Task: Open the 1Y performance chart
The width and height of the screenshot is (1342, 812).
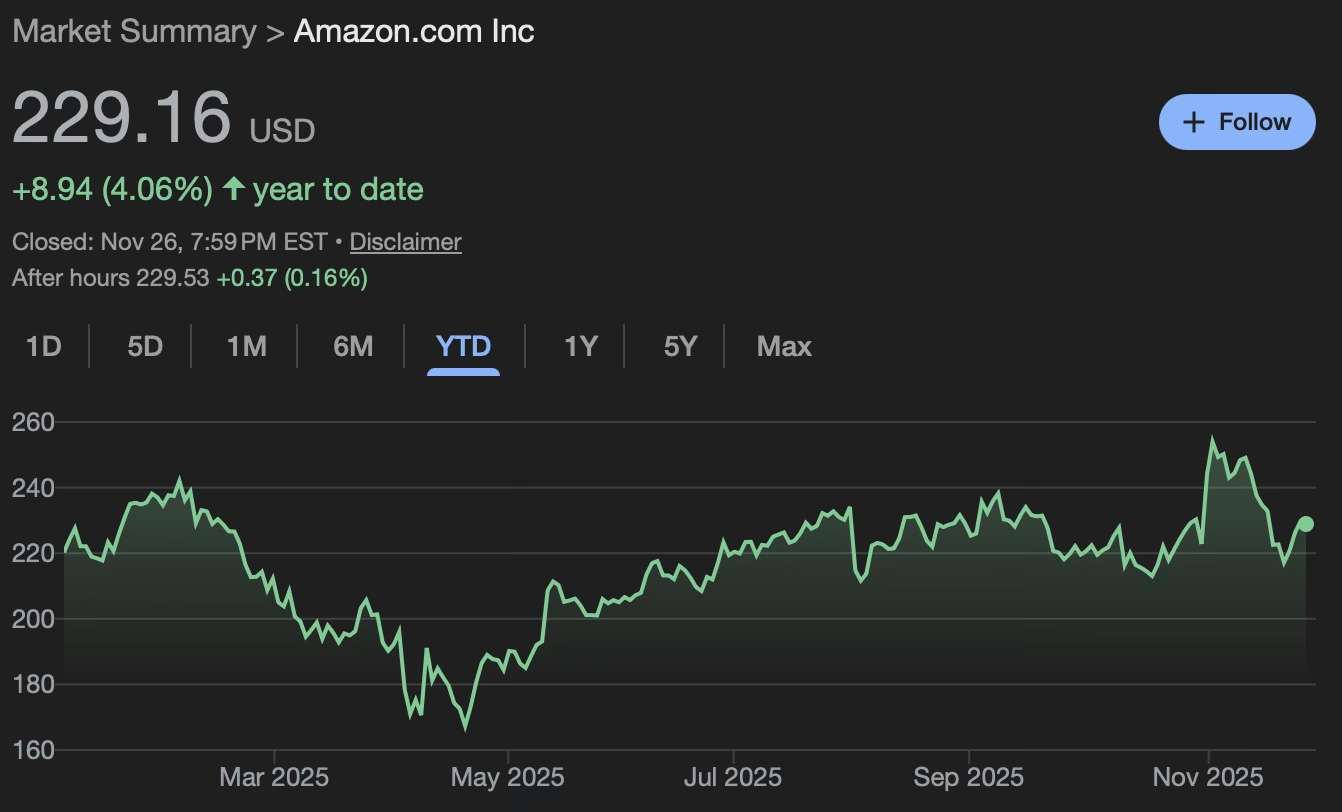Action: click(580, 346)
